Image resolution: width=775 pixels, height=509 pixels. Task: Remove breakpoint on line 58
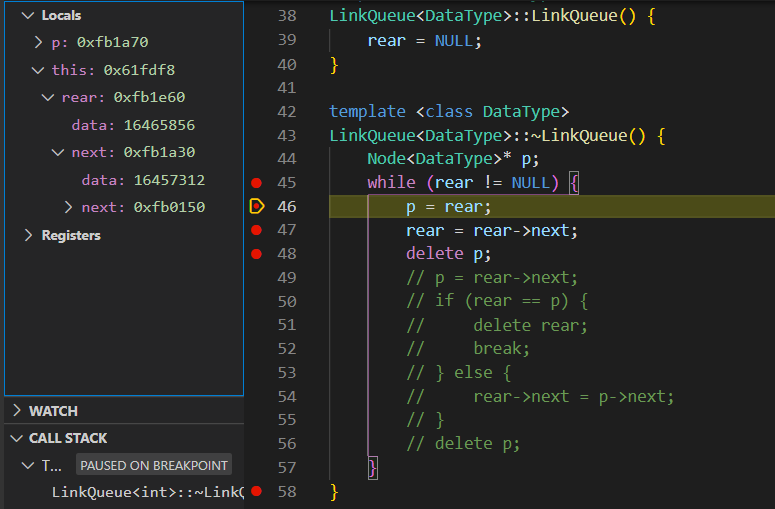[256, 491]
